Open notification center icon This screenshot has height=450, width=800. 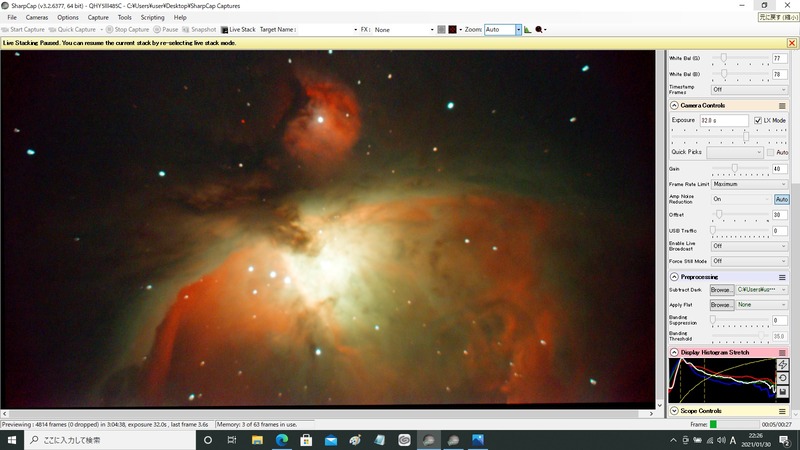click(x=784, y=440)
